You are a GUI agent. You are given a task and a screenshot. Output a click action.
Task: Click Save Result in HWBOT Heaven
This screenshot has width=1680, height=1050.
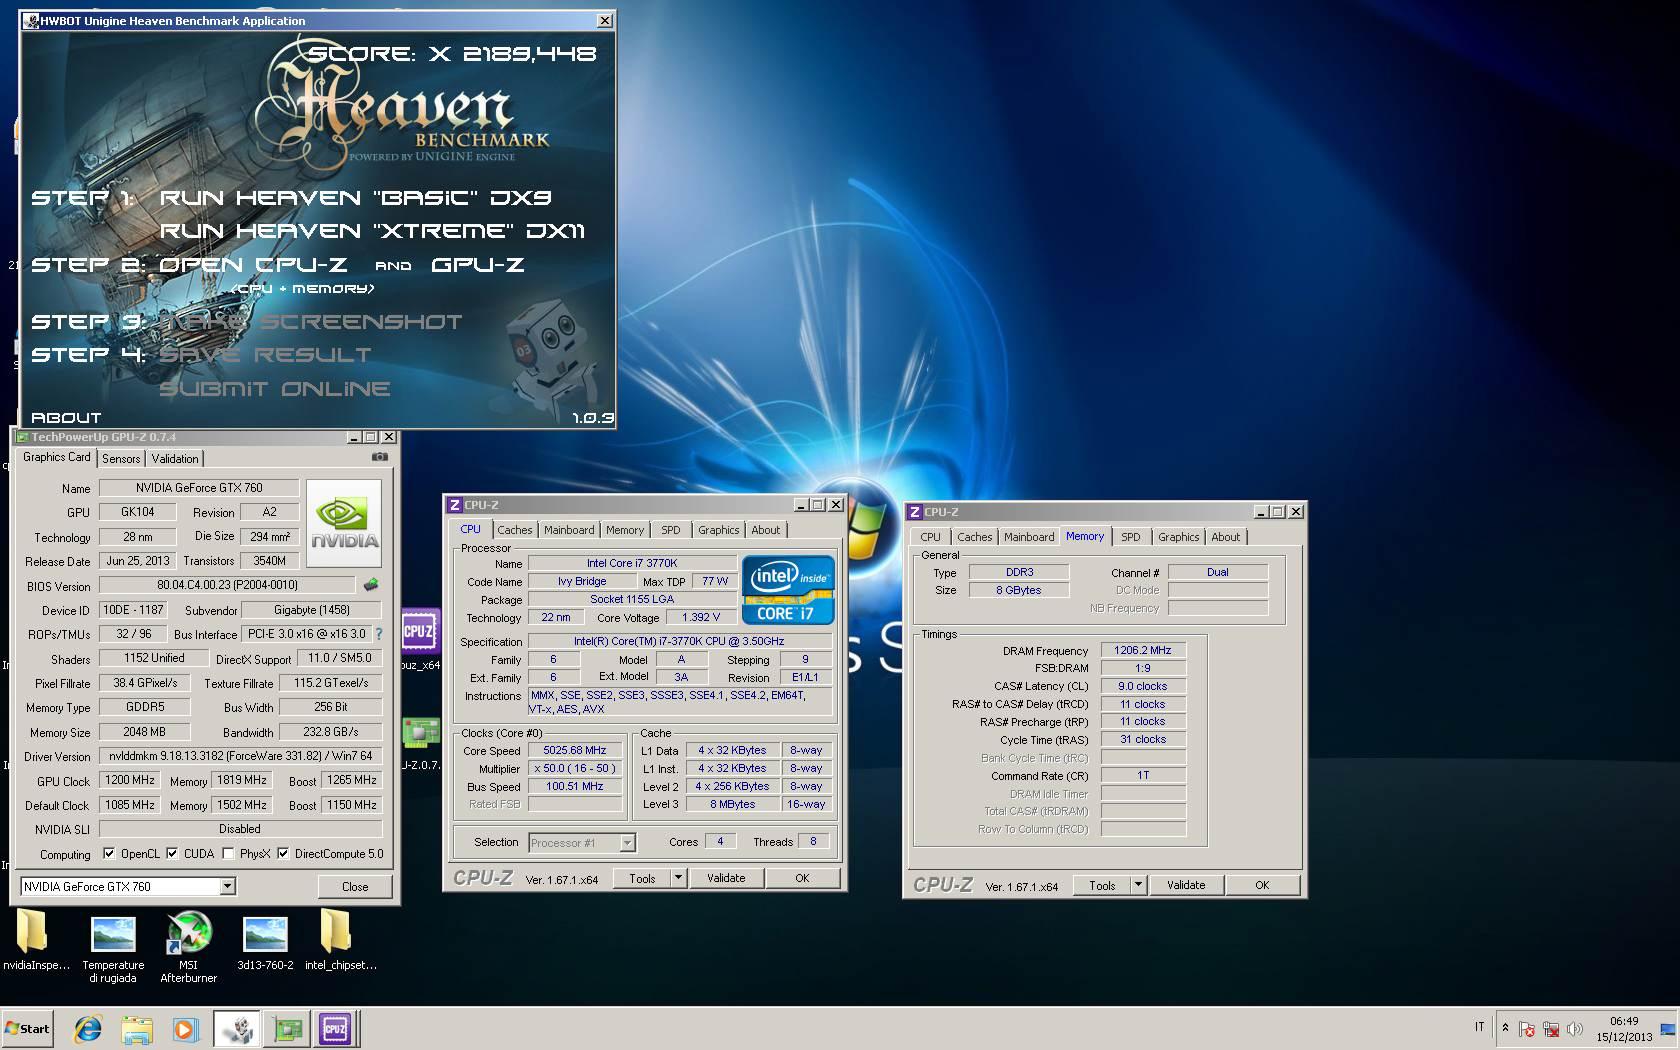[265, 355]
